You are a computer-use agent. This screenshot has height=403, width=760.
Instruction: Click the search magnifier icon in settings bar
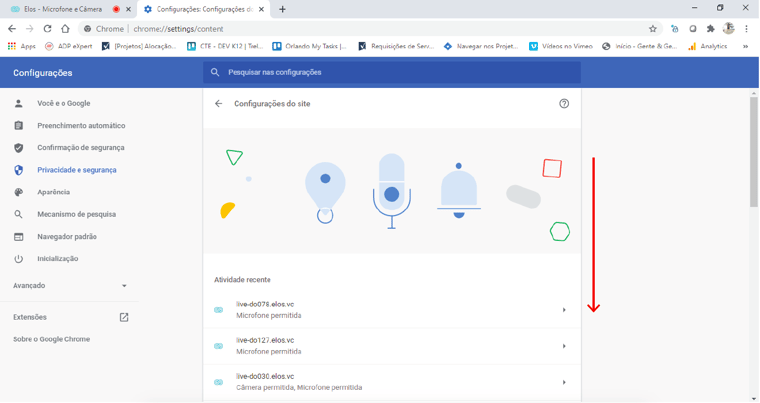(215, 72)
